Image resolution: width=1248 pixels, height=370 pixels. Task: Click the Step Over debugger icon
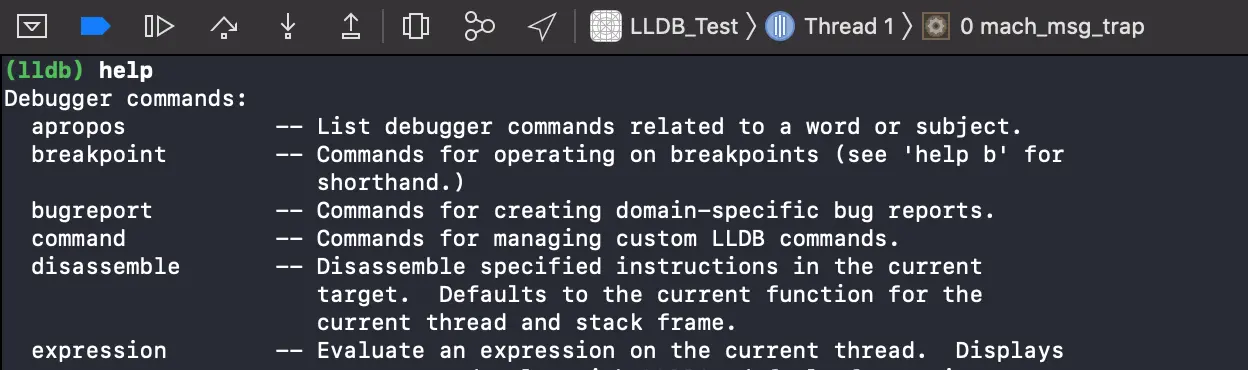(224, 27)
